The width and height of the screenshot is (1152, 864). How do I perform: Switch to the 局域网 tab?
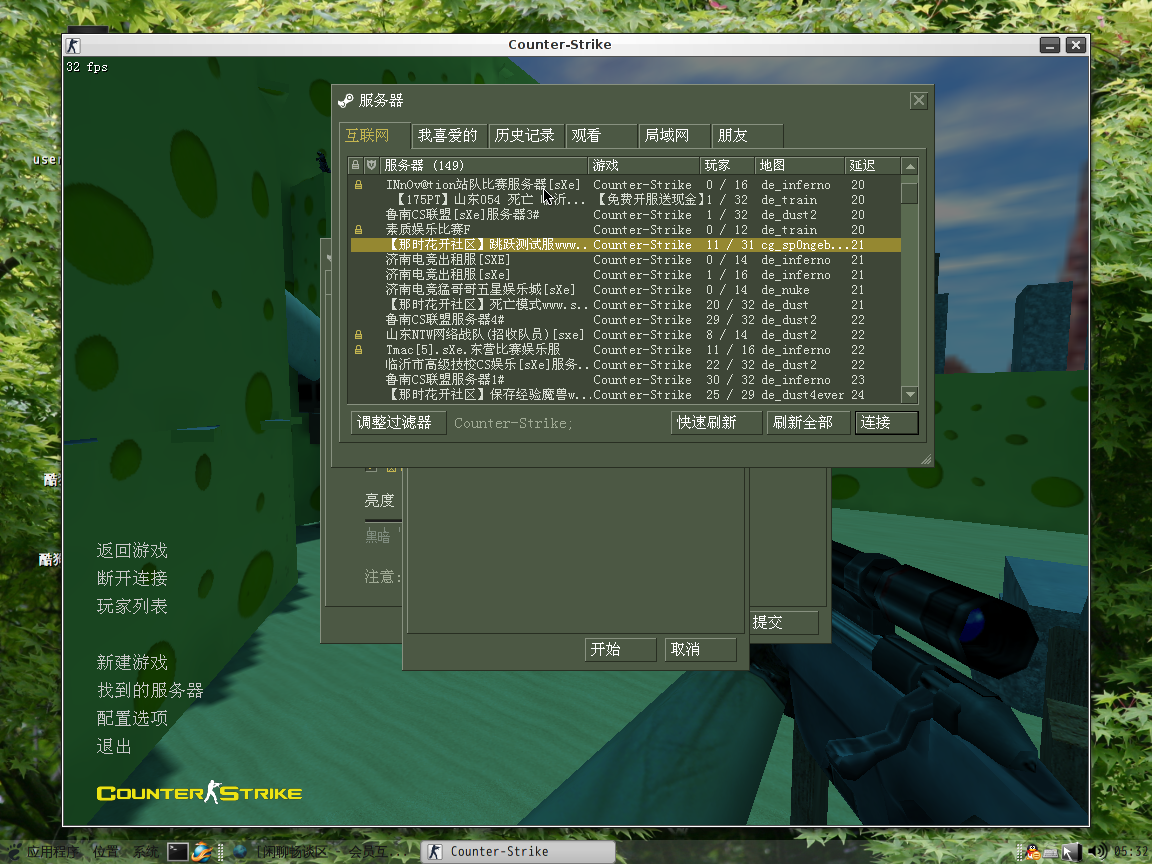[x=674, y=136]
